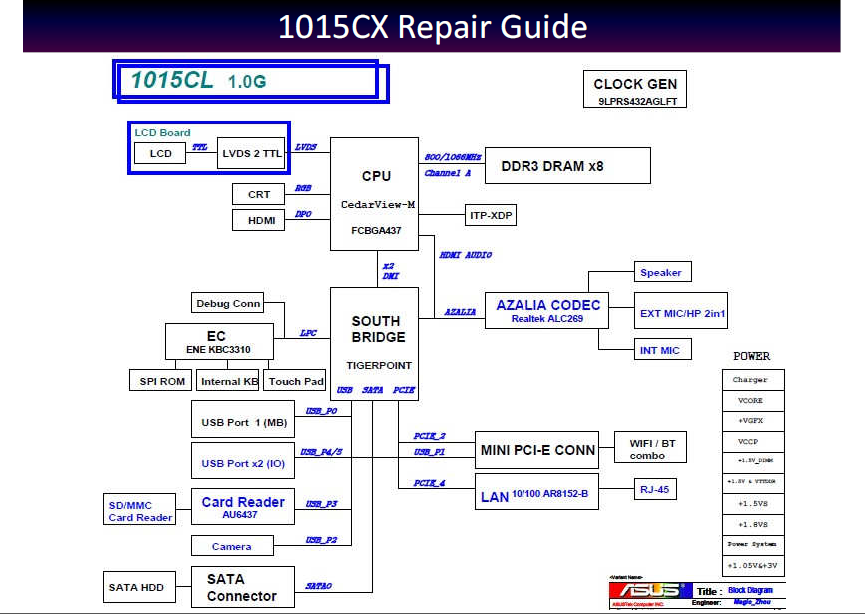Select the 'EXT MIC/HP 2in1' block

coord(681,311)
